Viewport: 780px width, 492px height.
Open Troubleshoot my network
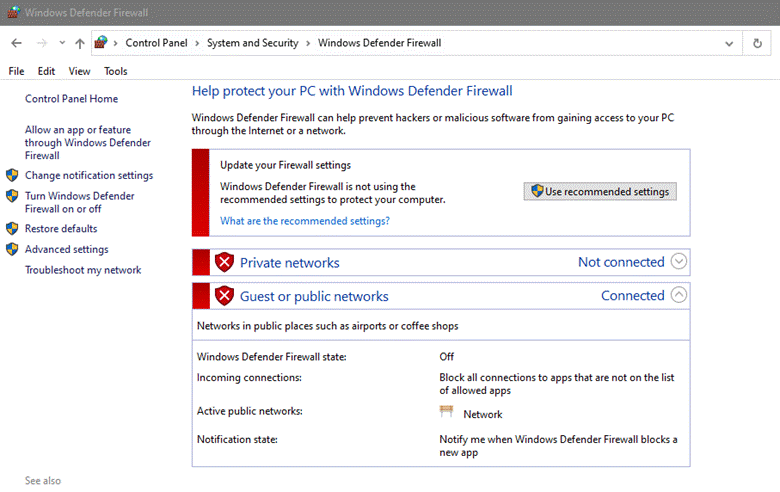click(x=83, y=270)
